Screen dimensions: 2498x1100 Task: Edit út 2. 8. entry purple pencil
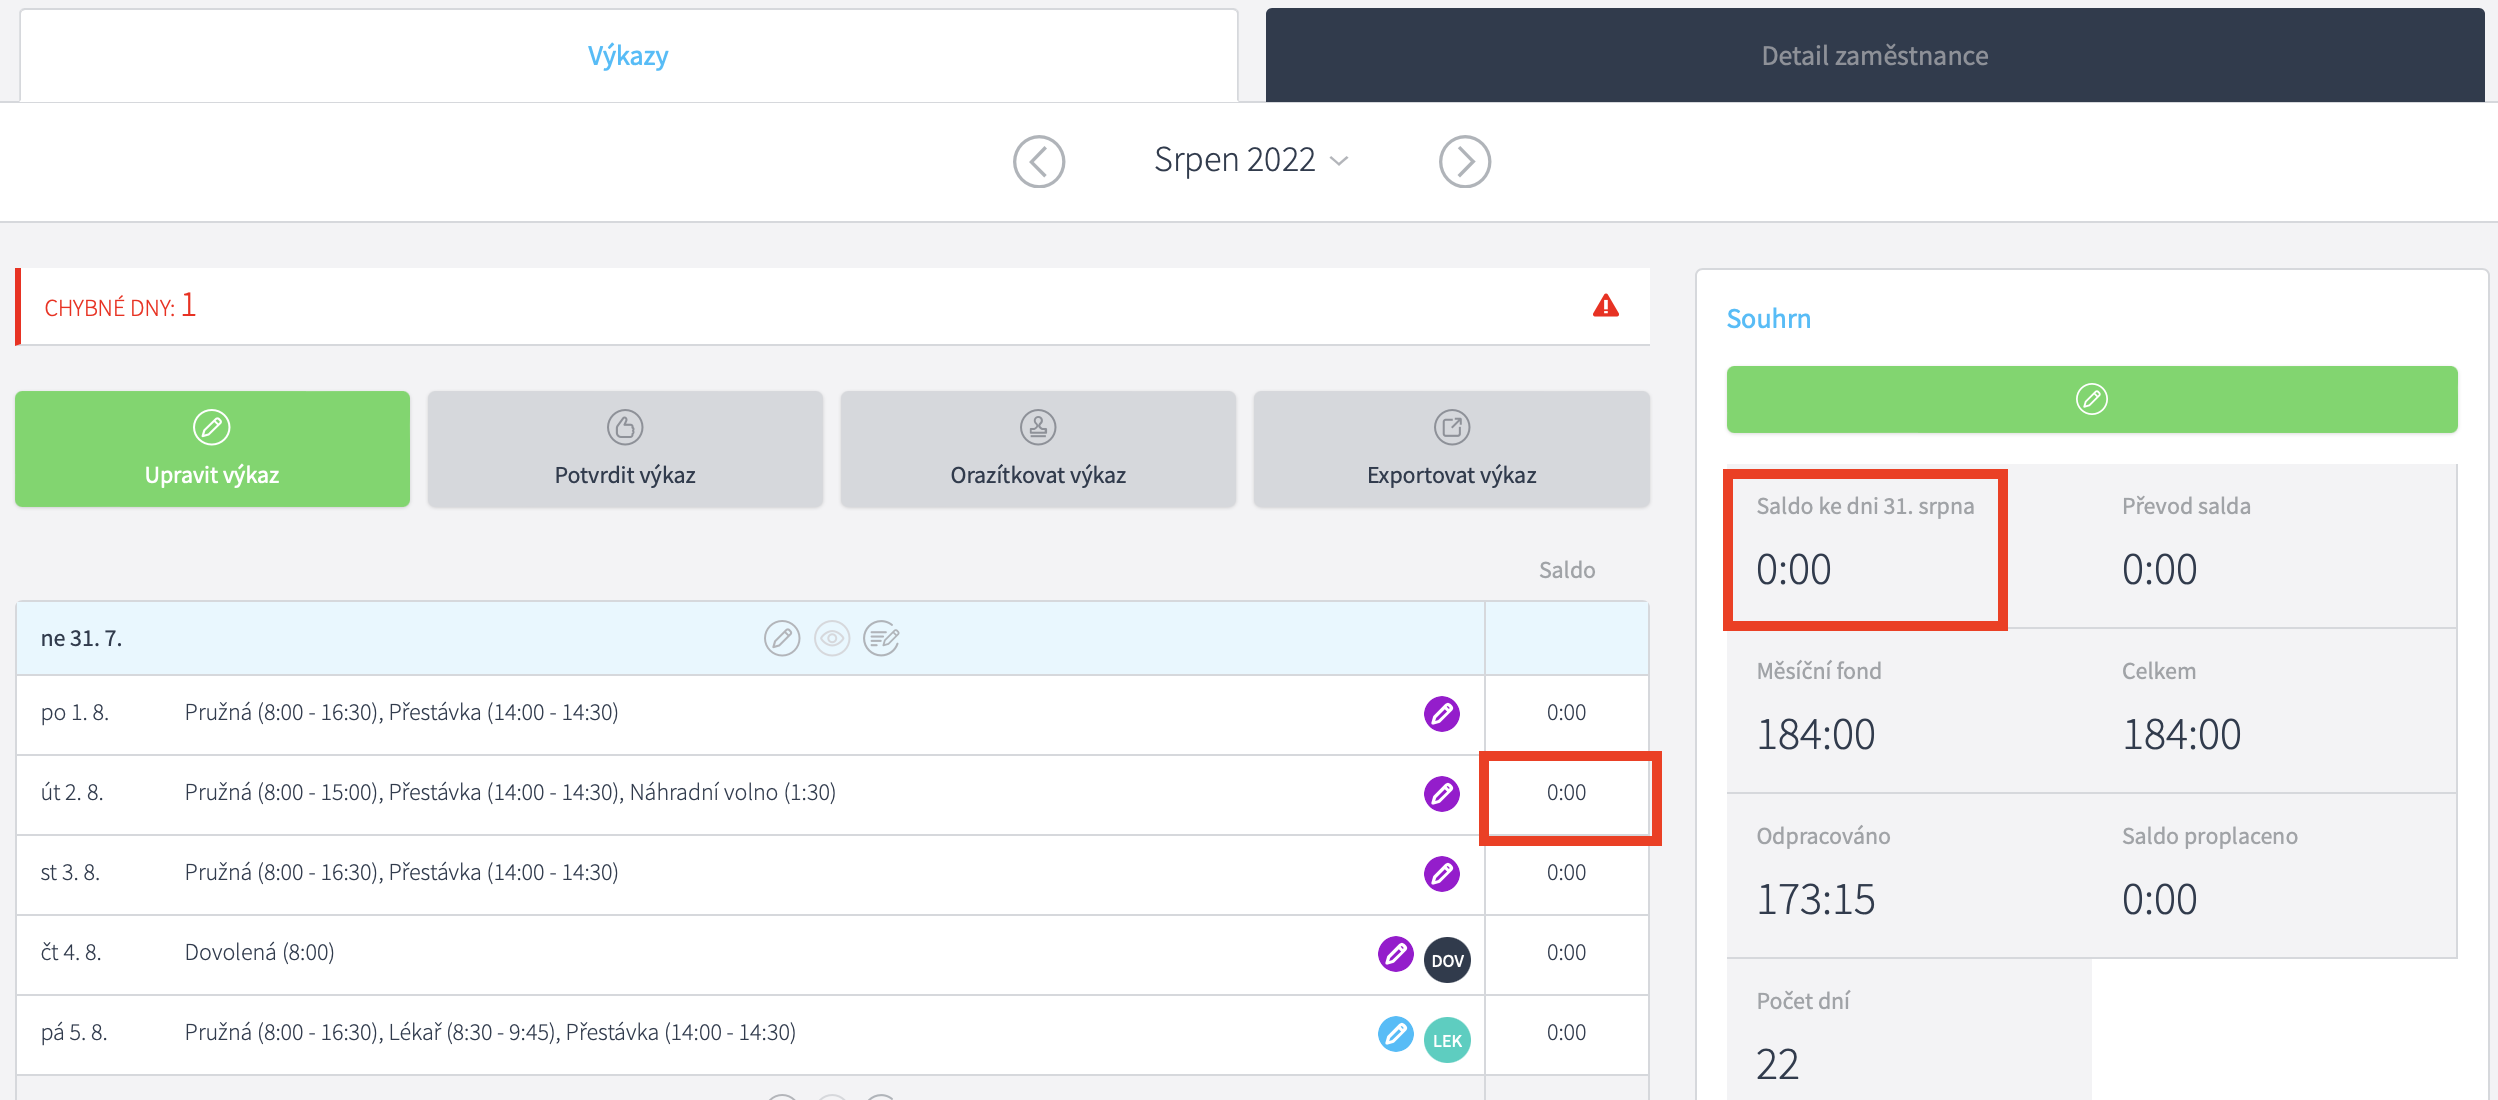click(x=1441, y=794)
